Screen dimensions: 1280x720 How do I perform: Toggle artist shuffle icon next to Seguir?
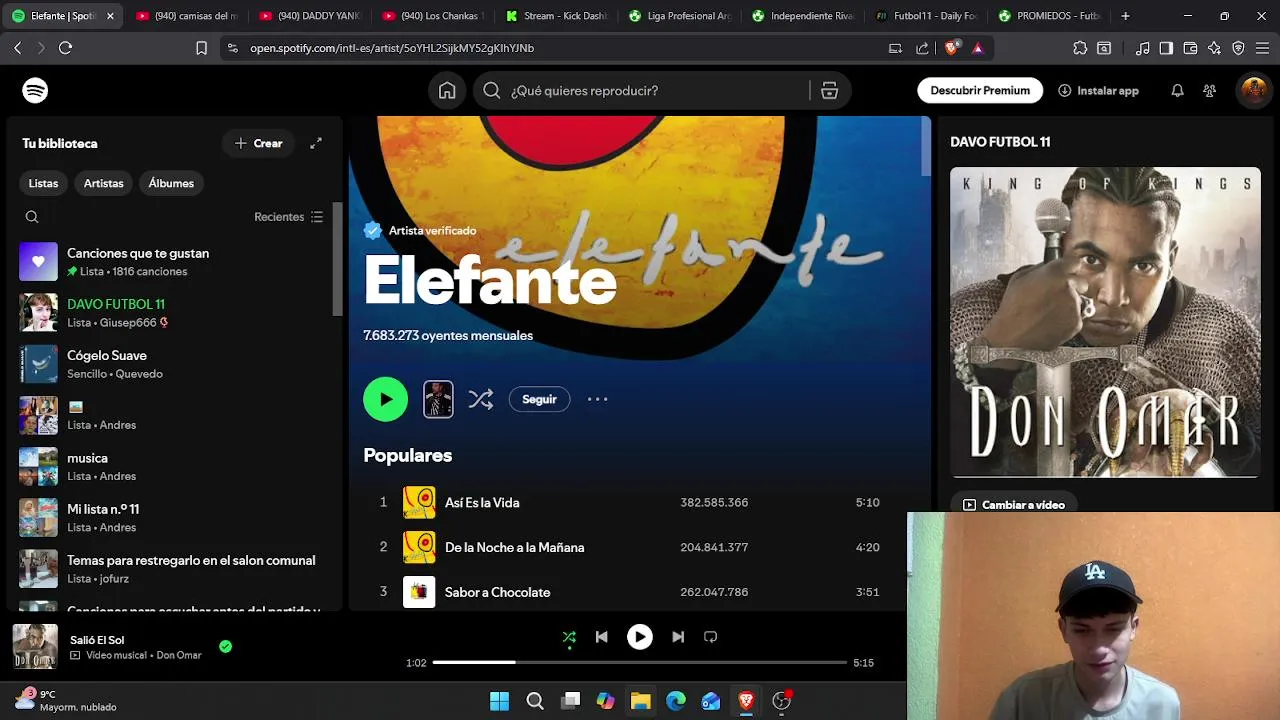click(x=481, y=399)
